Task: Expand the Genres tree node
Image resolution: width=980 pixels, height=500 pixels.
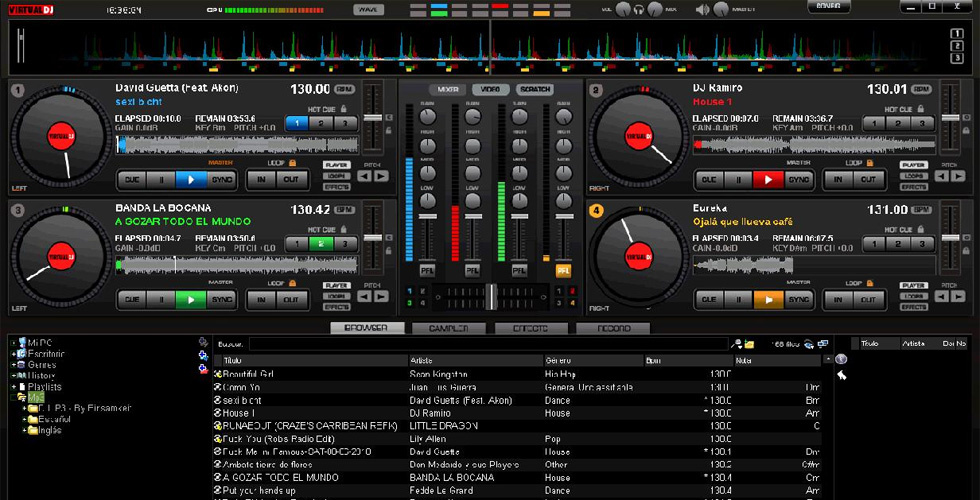Action: tap(14, 365)
